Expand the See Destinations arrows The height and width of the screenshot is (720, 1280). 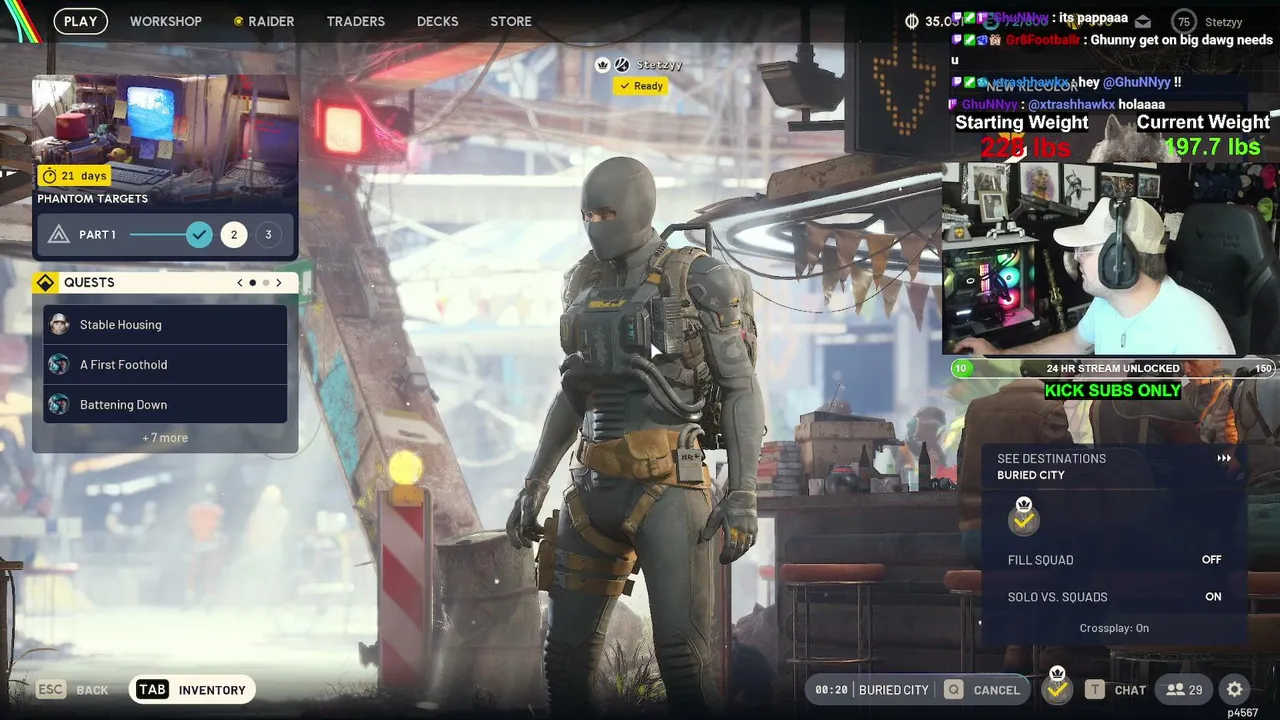pyautogui.click(x=1224, y=458)
